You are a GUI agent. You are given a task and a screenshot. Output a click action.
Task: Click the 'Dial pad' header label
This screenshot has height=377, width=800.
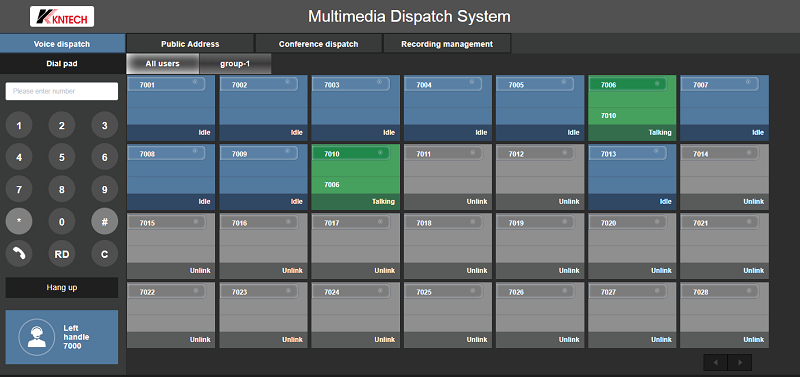(62, 64)
